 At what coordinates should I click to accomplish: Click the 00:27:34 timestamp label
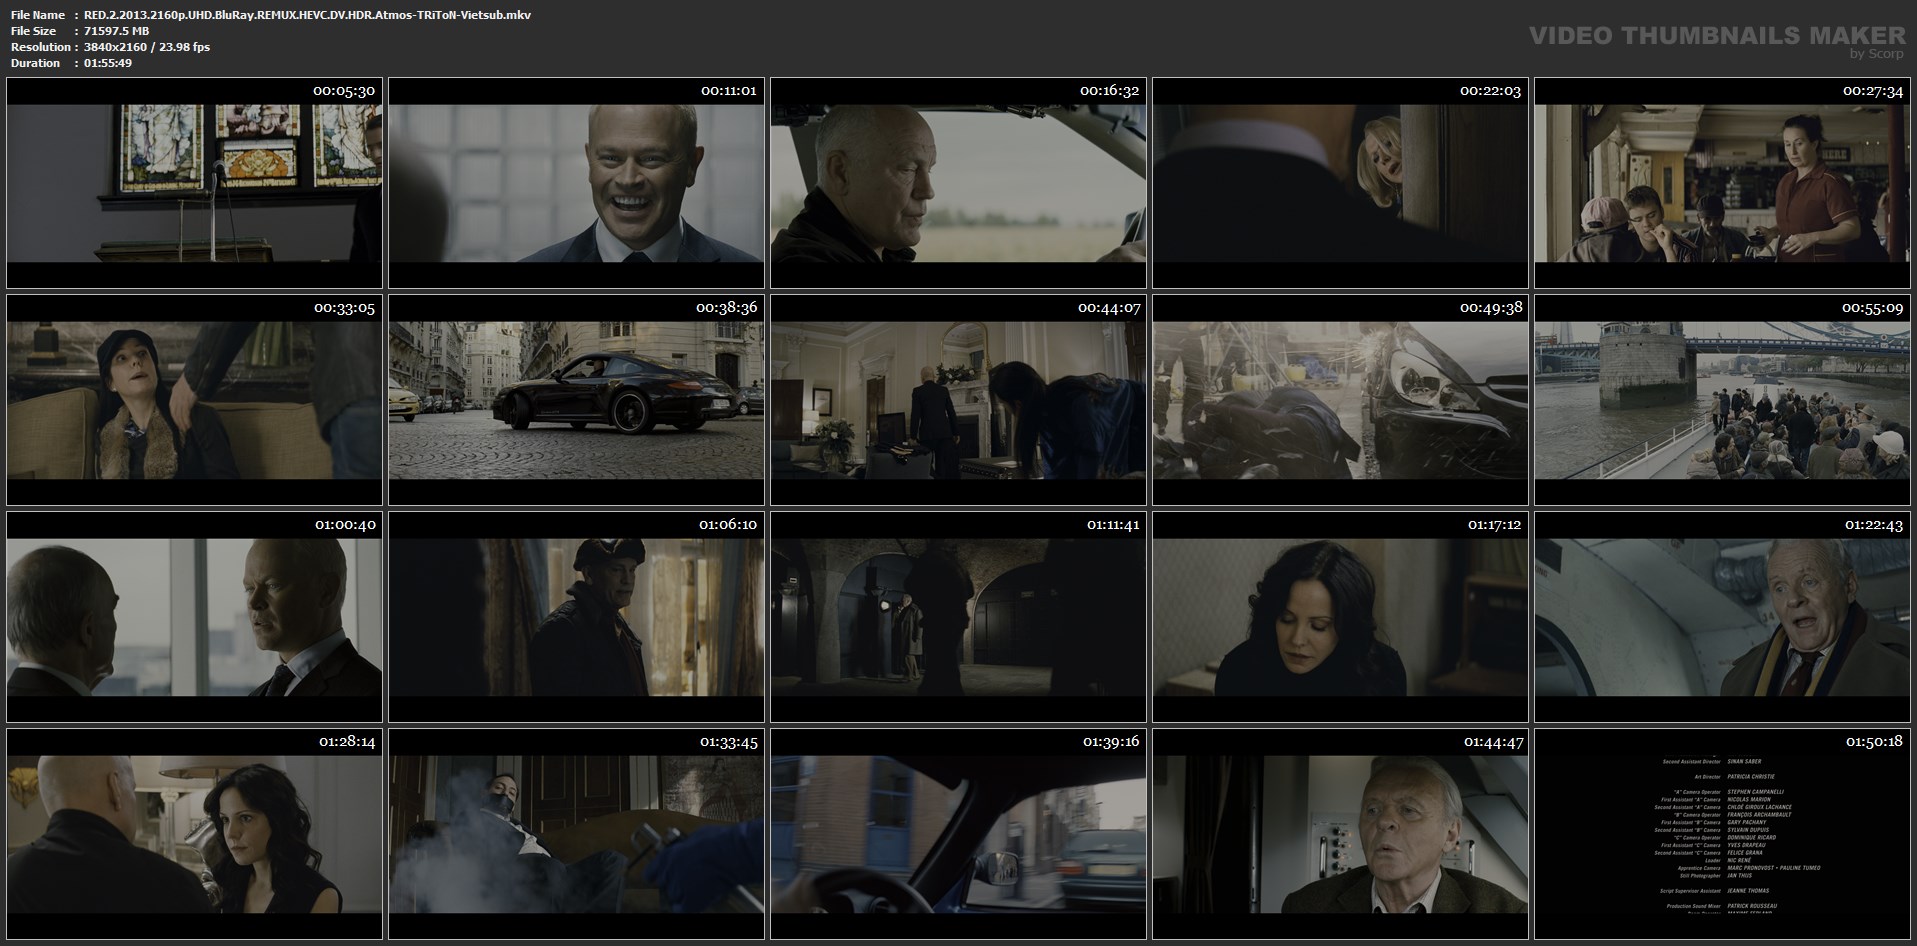click(x=1872, y=91)
